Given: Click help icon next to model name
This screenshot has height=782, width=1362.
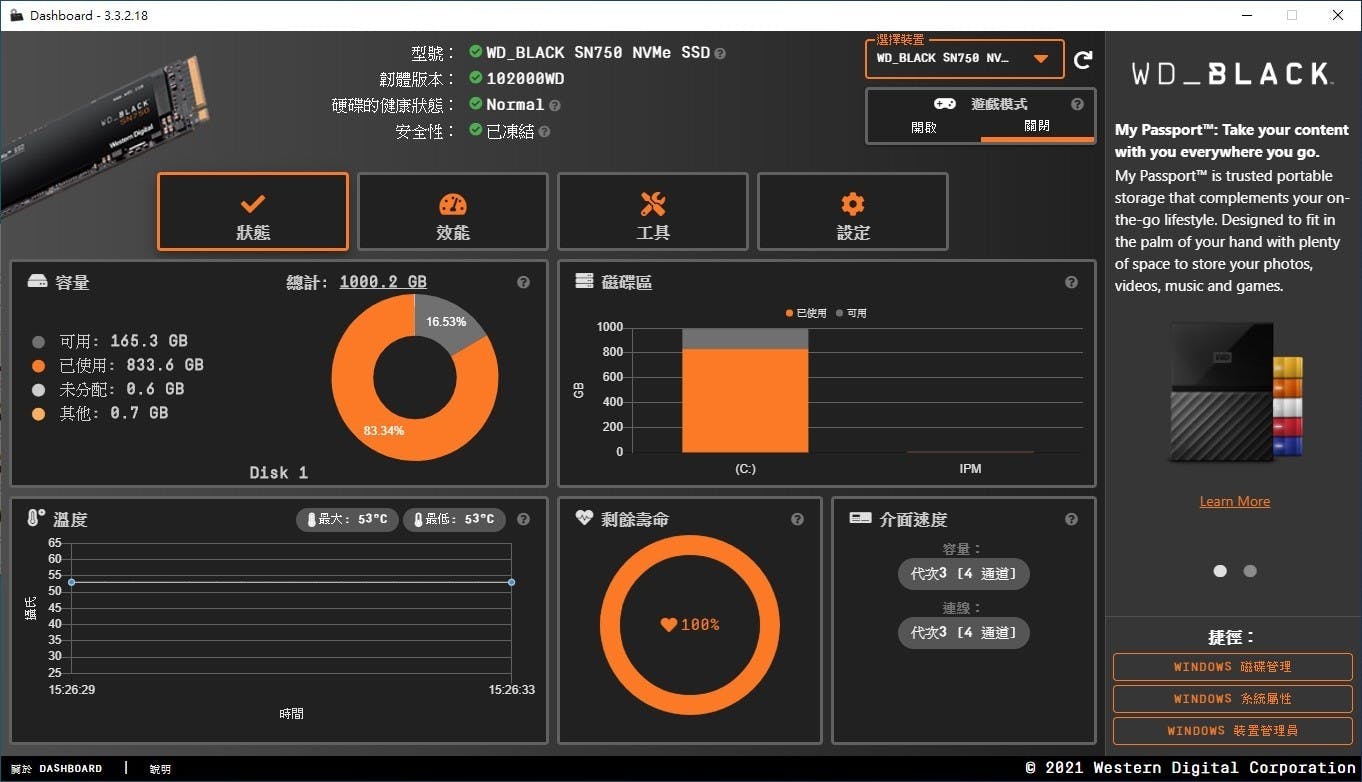Looking at the screenshot, I should [x=720, y=53].
